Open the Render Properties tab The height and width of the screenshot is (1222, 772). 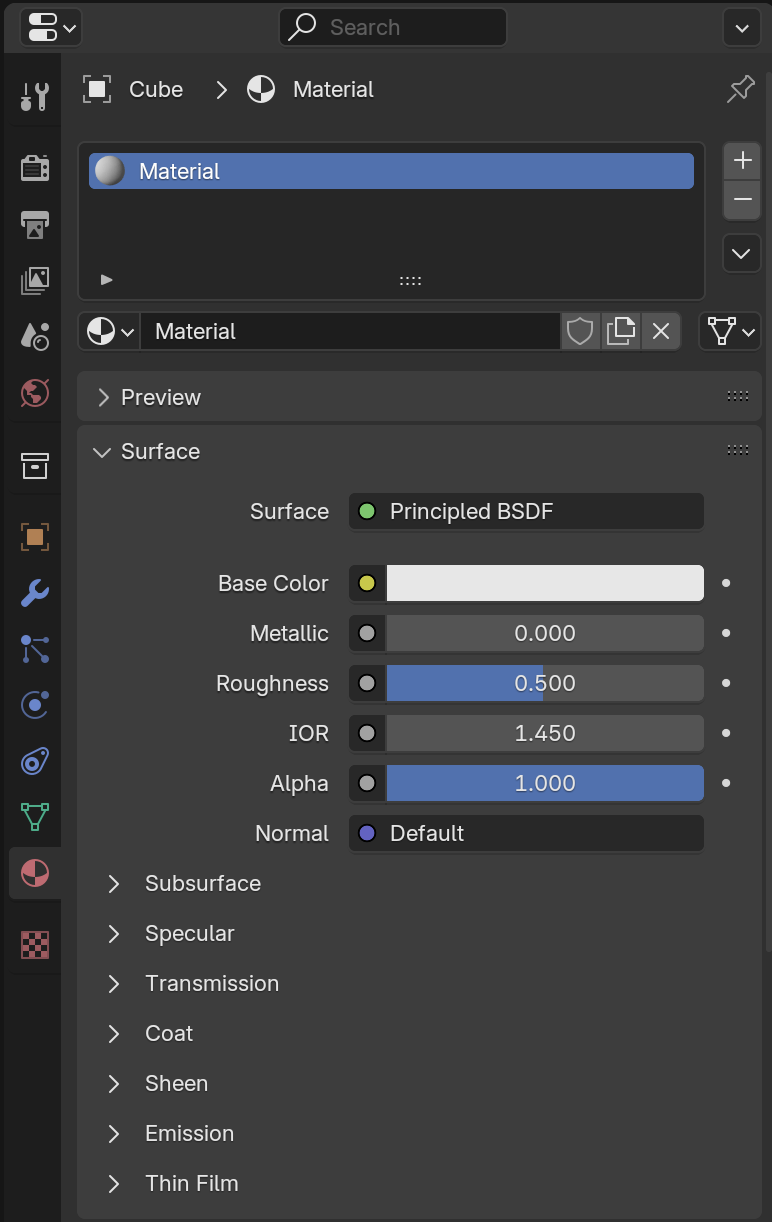click(x=34, y=168)
